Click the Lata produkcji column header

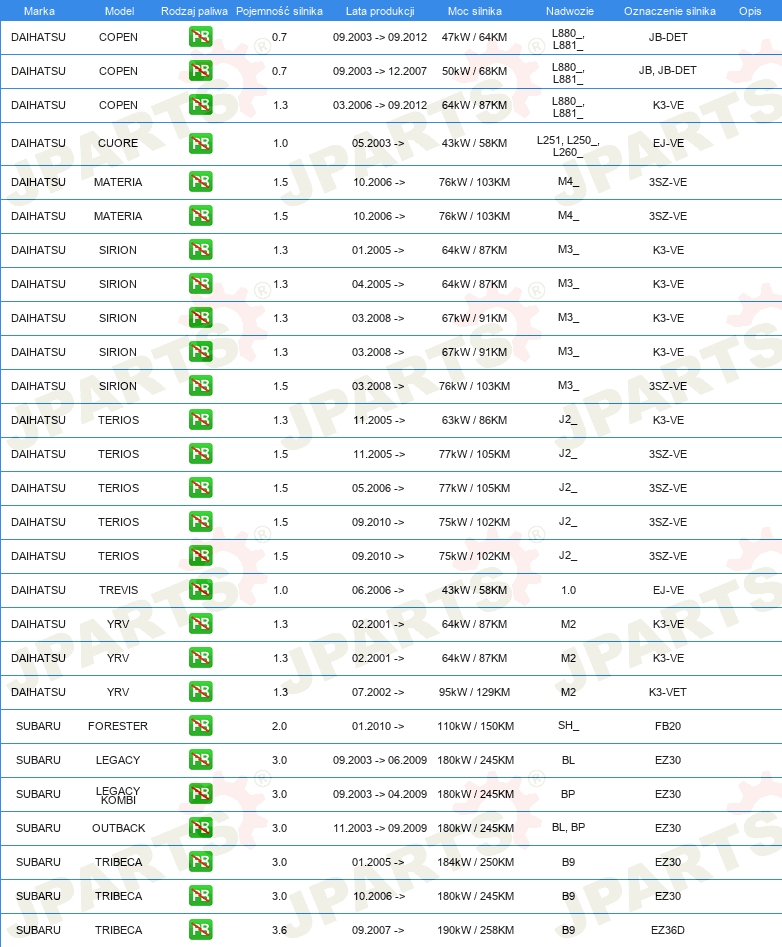tap(380, 11)
